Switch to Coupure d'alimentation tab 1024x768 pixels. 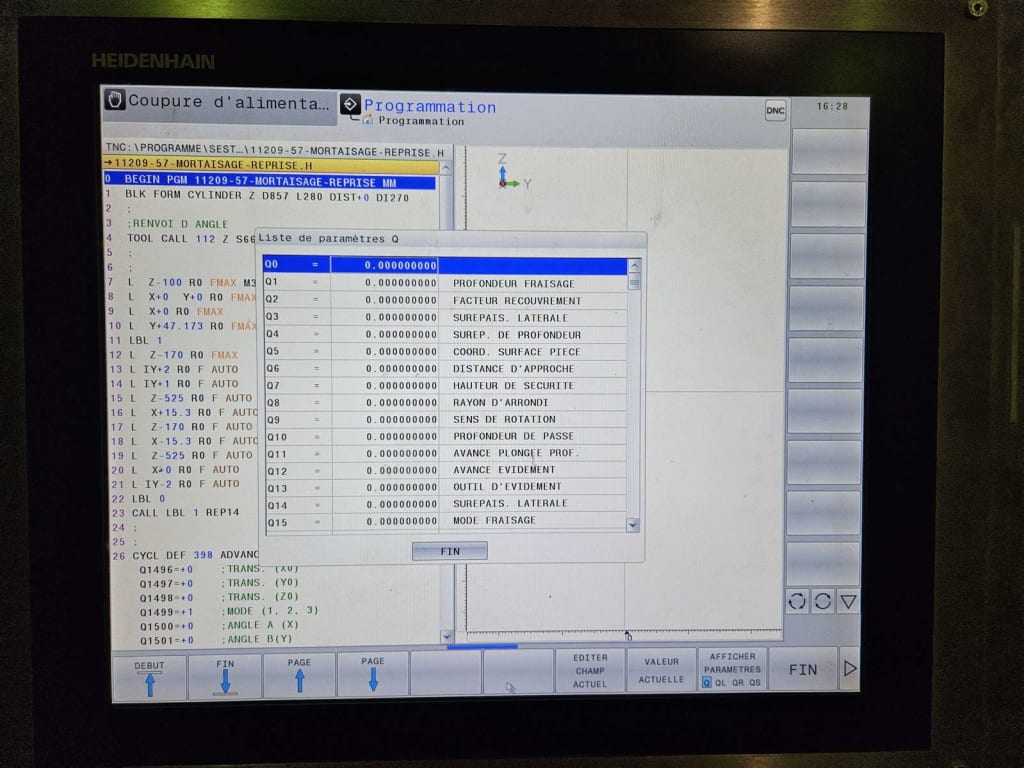coord(229,102)
